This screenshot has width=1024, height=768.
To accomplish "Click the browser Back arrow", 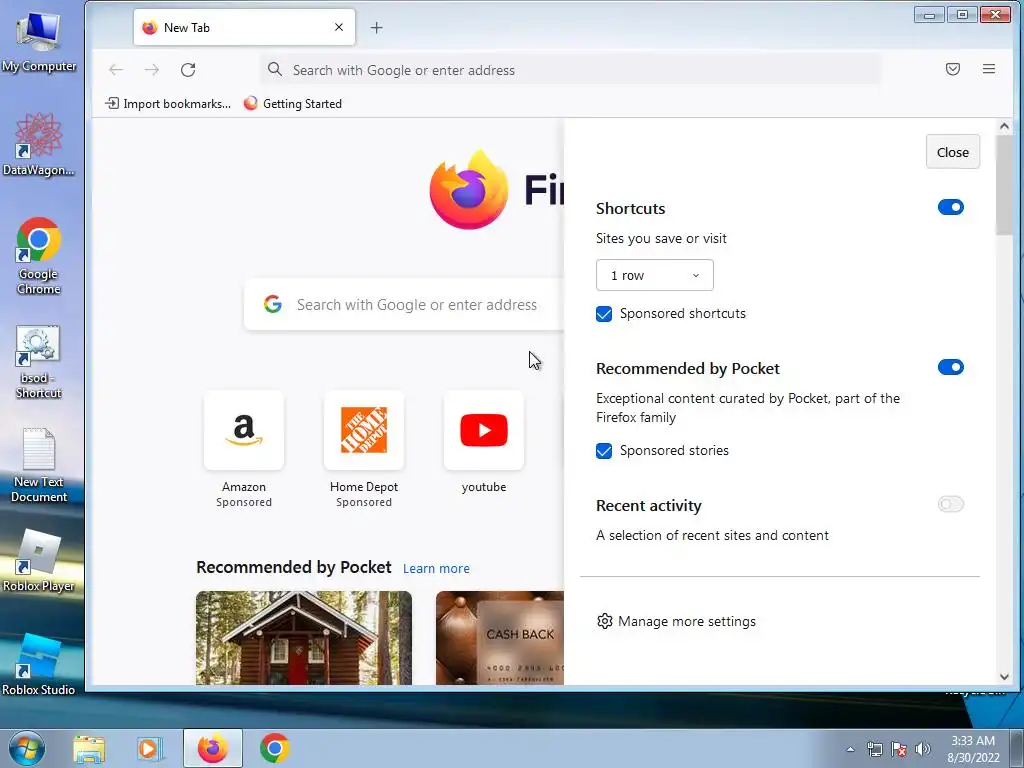I will pos(116,70).
